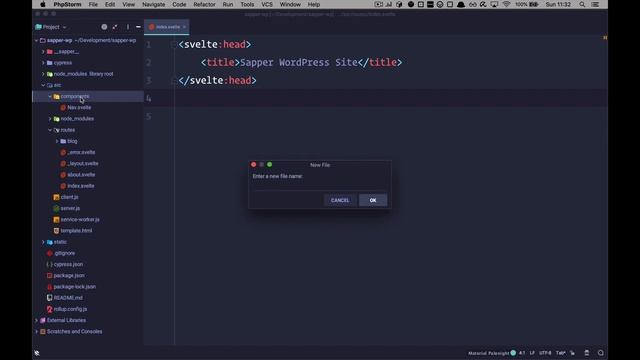Viewport: 640px width, 360px height.
Task: Click the client.js file icon
Action: click(56, 197)
